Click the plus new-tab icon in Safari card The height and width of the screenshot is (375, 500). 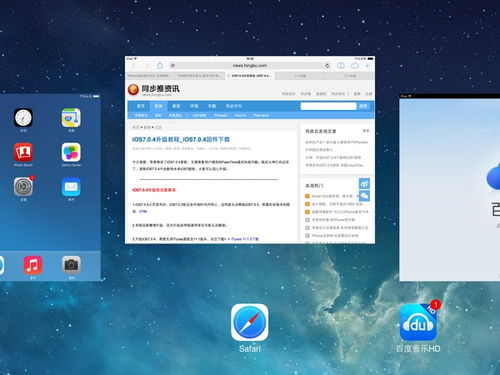367,66
